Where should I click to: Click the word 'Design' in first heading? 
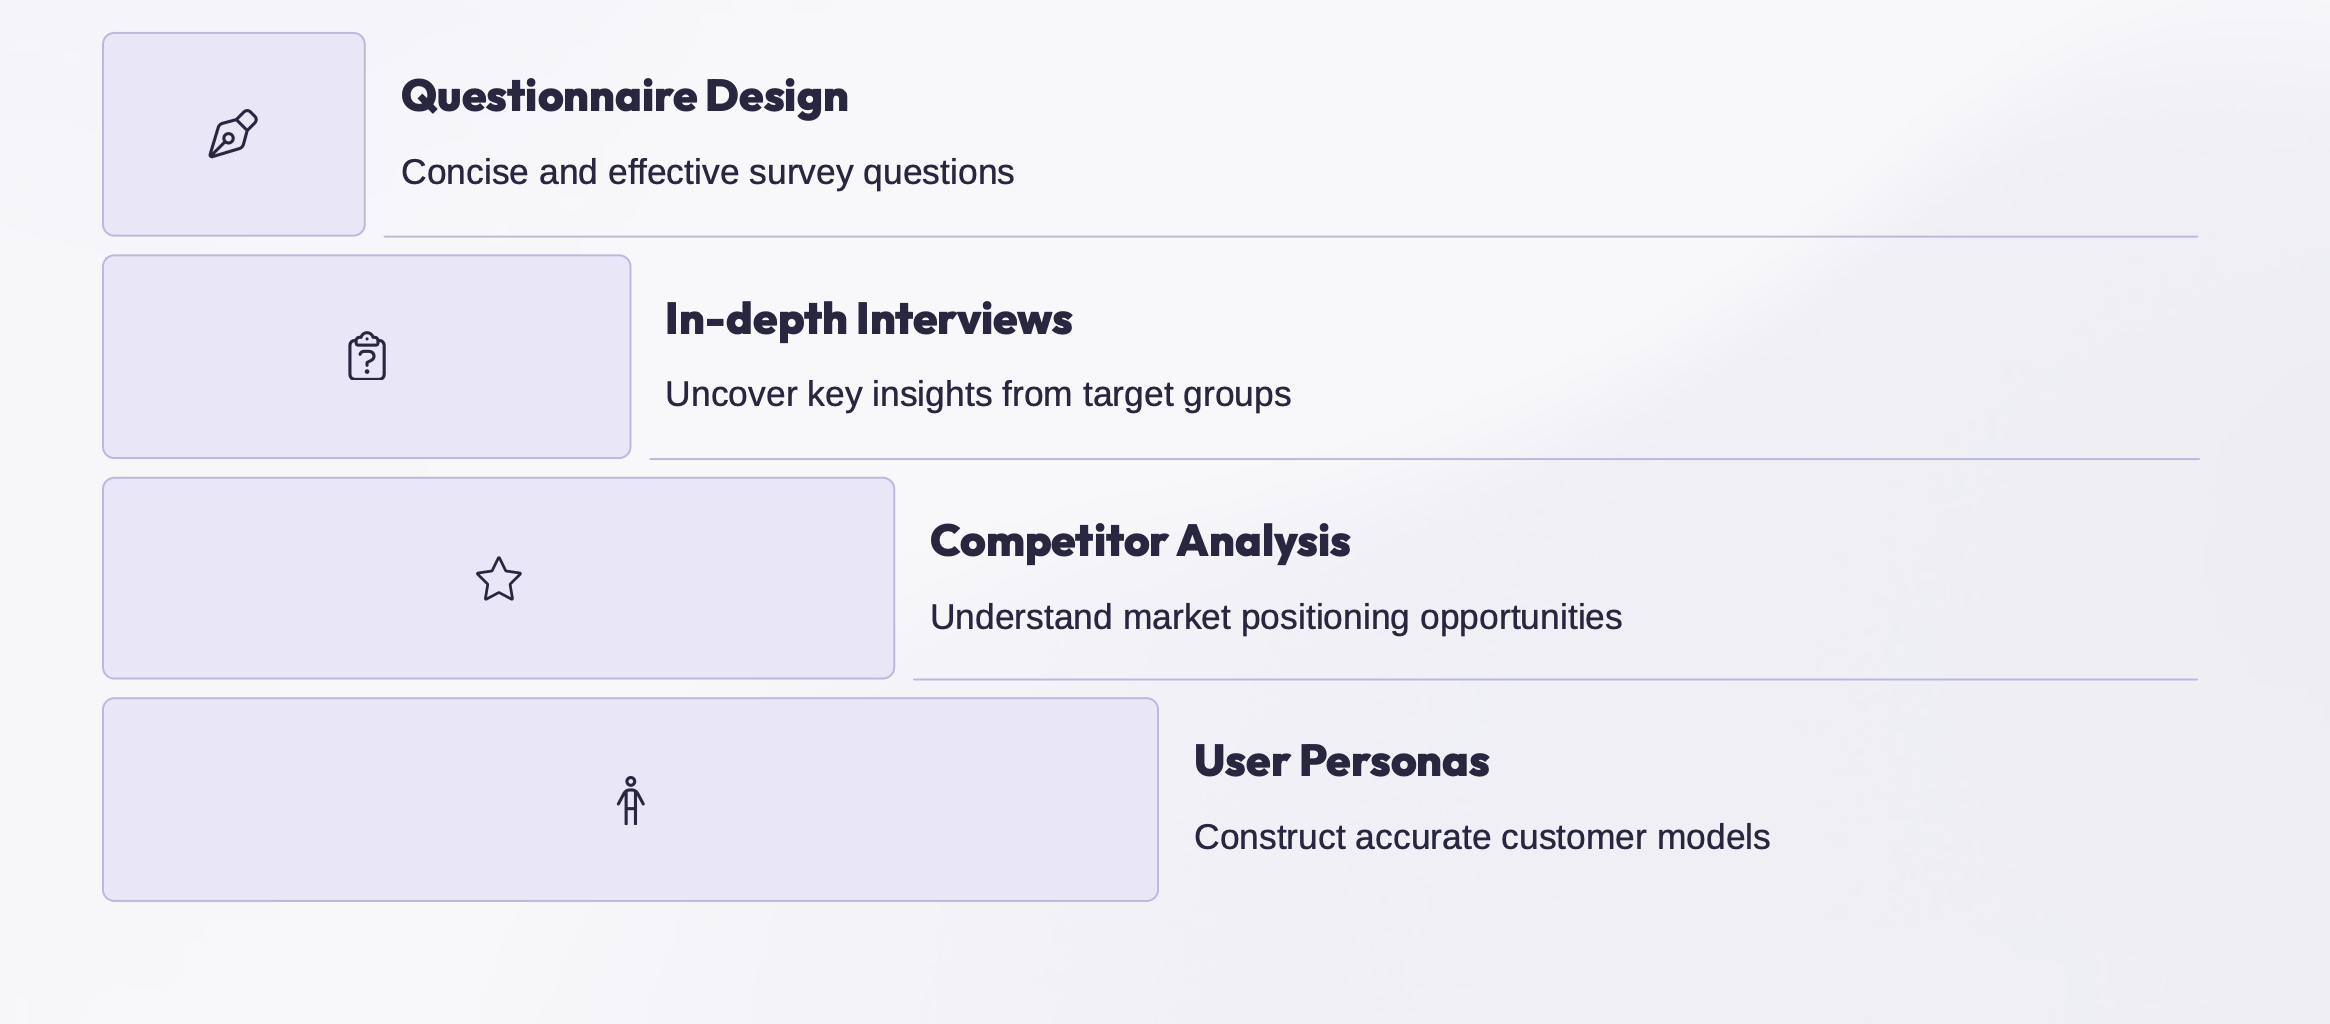[777, 98]
